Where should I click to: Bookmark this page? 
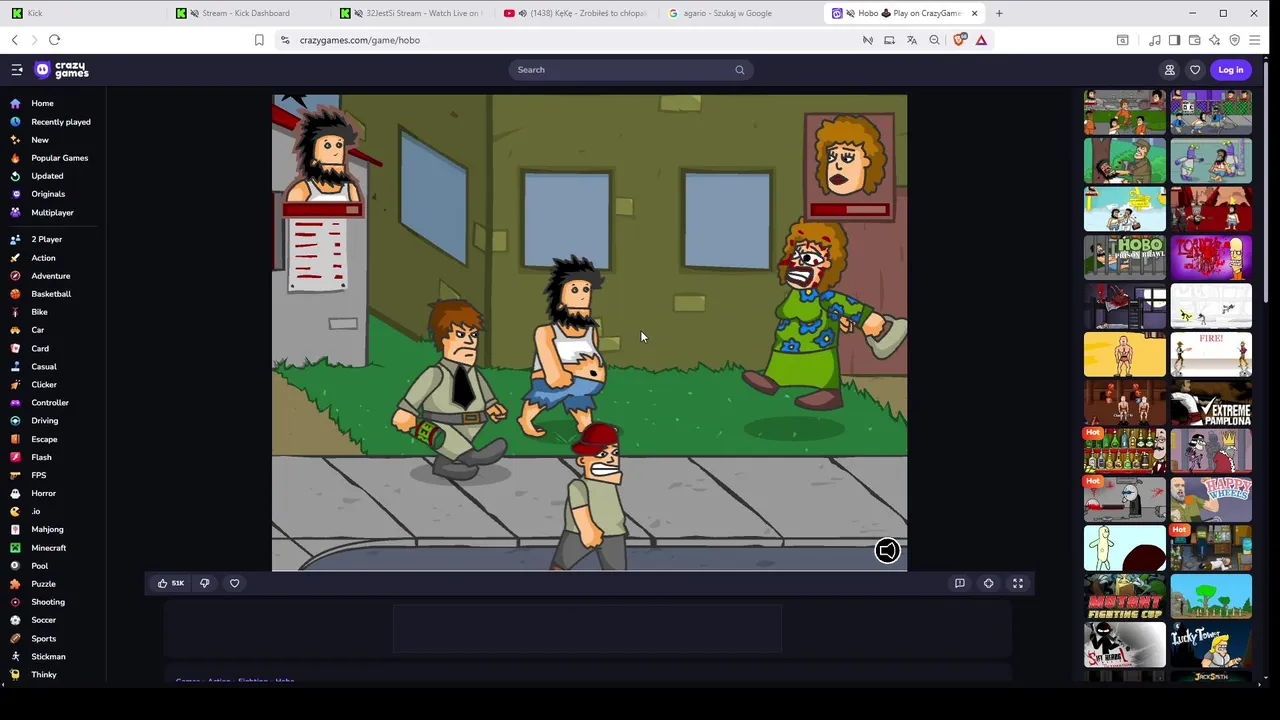point(259,40)
